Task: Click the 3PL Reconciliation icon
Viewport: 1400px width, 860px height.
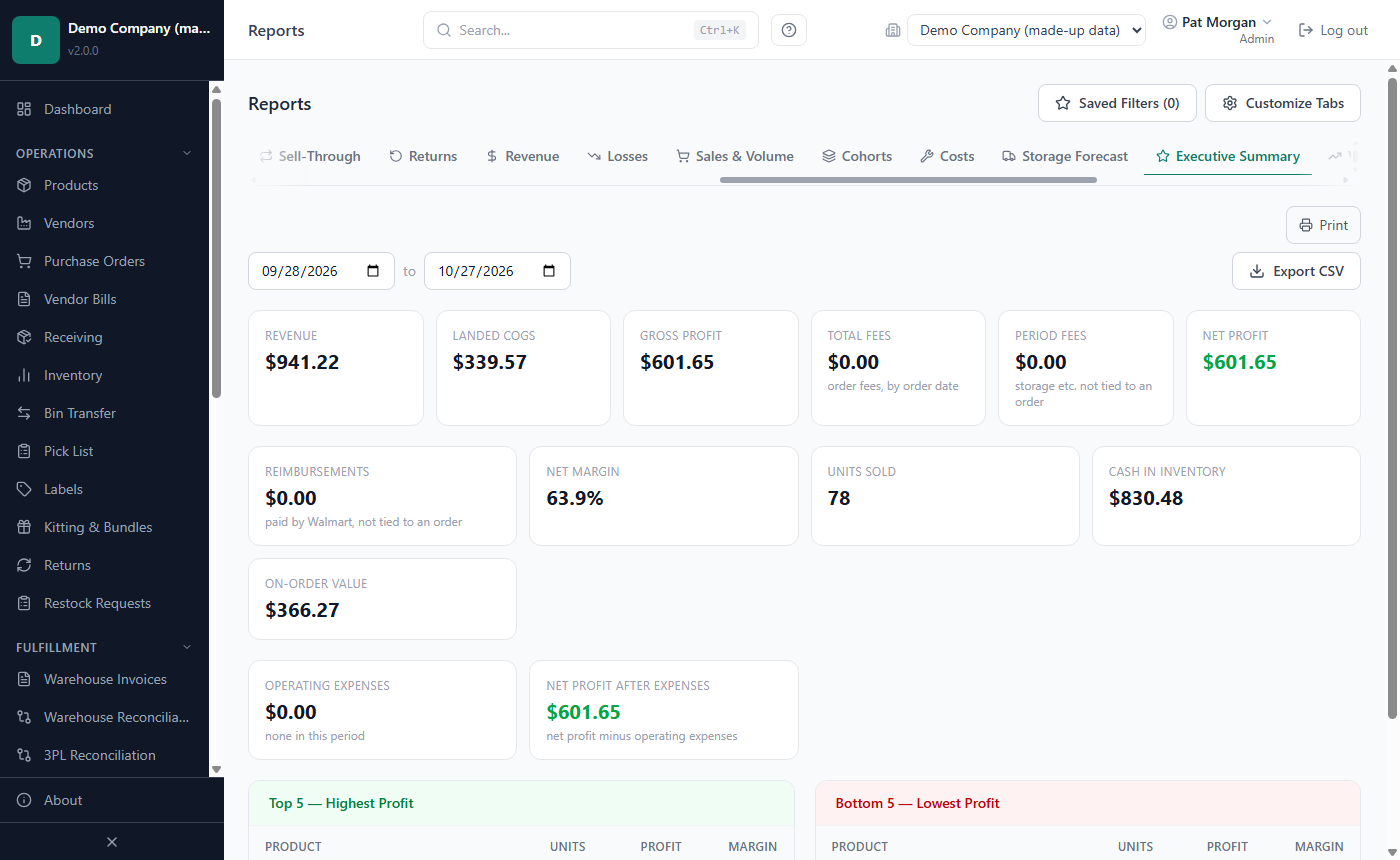Action: coord(24,755)
